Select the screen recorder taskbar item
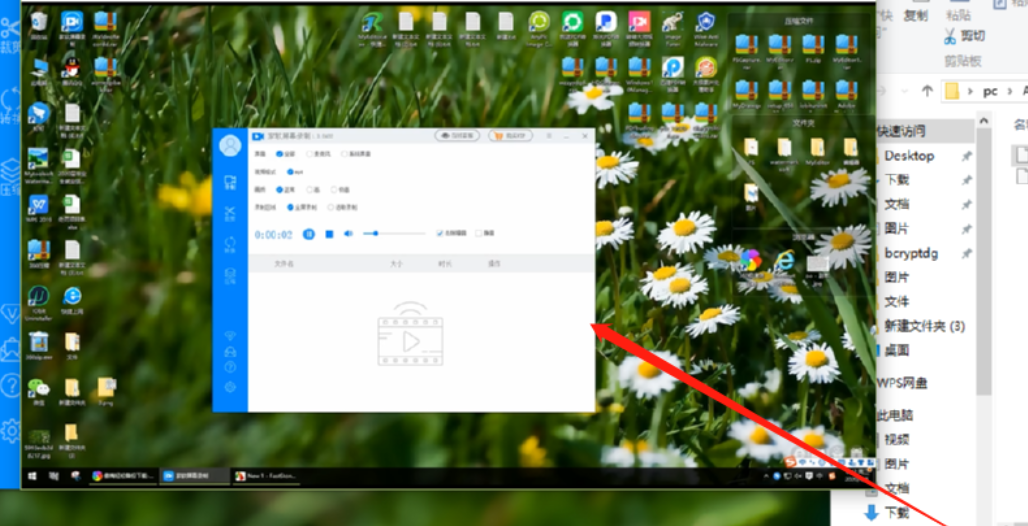Viewport: 1028px width, 526px height. [x=194, y=476]
